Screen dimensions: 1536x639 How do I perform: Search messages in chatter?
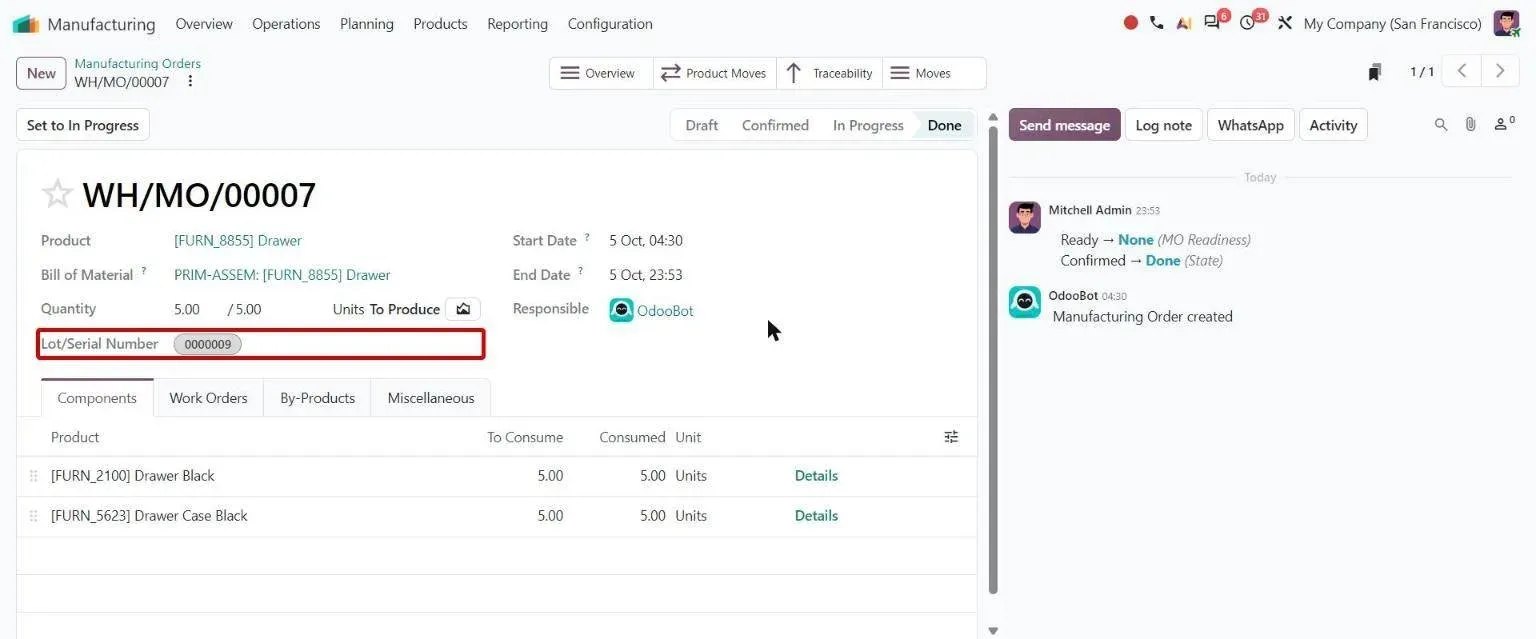click(x=1441, y=125)
